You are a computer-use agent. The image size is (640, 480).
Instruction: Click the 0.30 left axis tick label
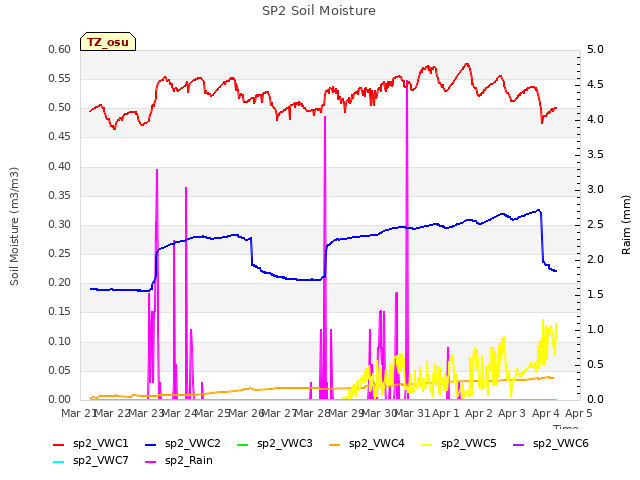(60, 224)
